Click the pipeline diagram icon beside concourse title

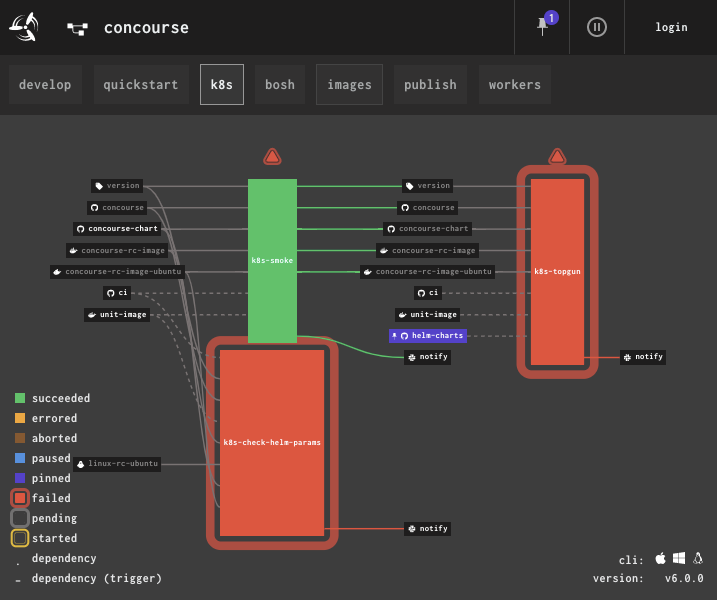pyautogui.click(x=77, y=28)
